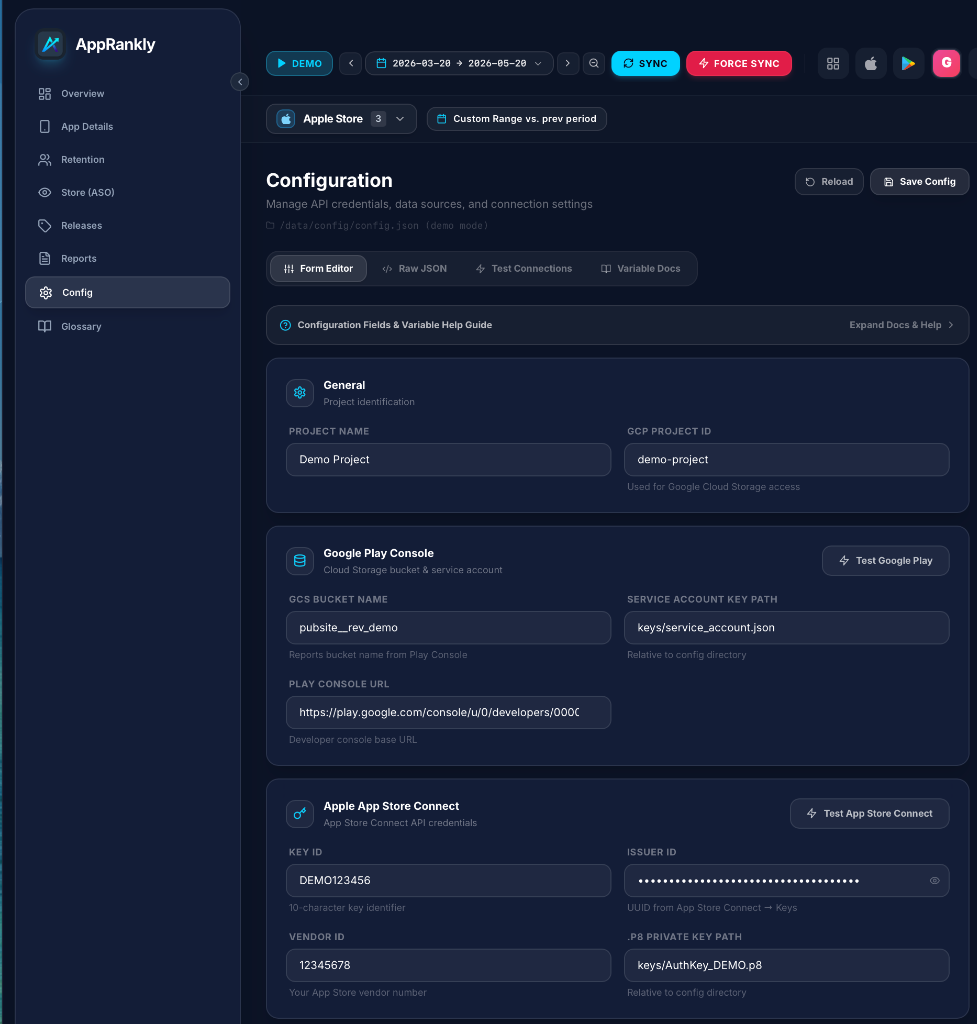The image size is (977, 1024).
Task: Open Test Connections tab
Action: click(x=524, y=268)
